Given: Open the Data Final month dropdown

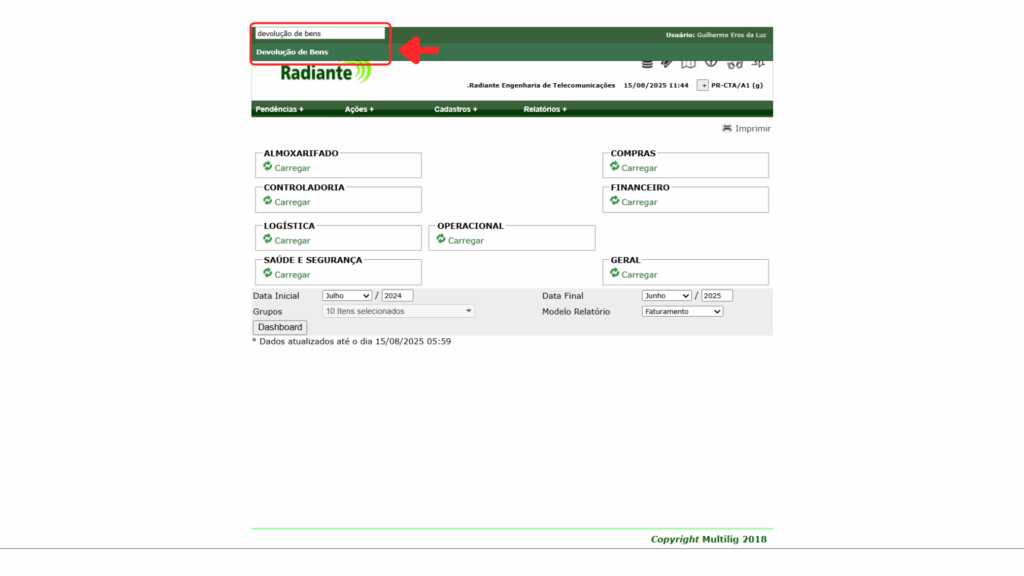Looking at the screenshot, I should (666, 296).
